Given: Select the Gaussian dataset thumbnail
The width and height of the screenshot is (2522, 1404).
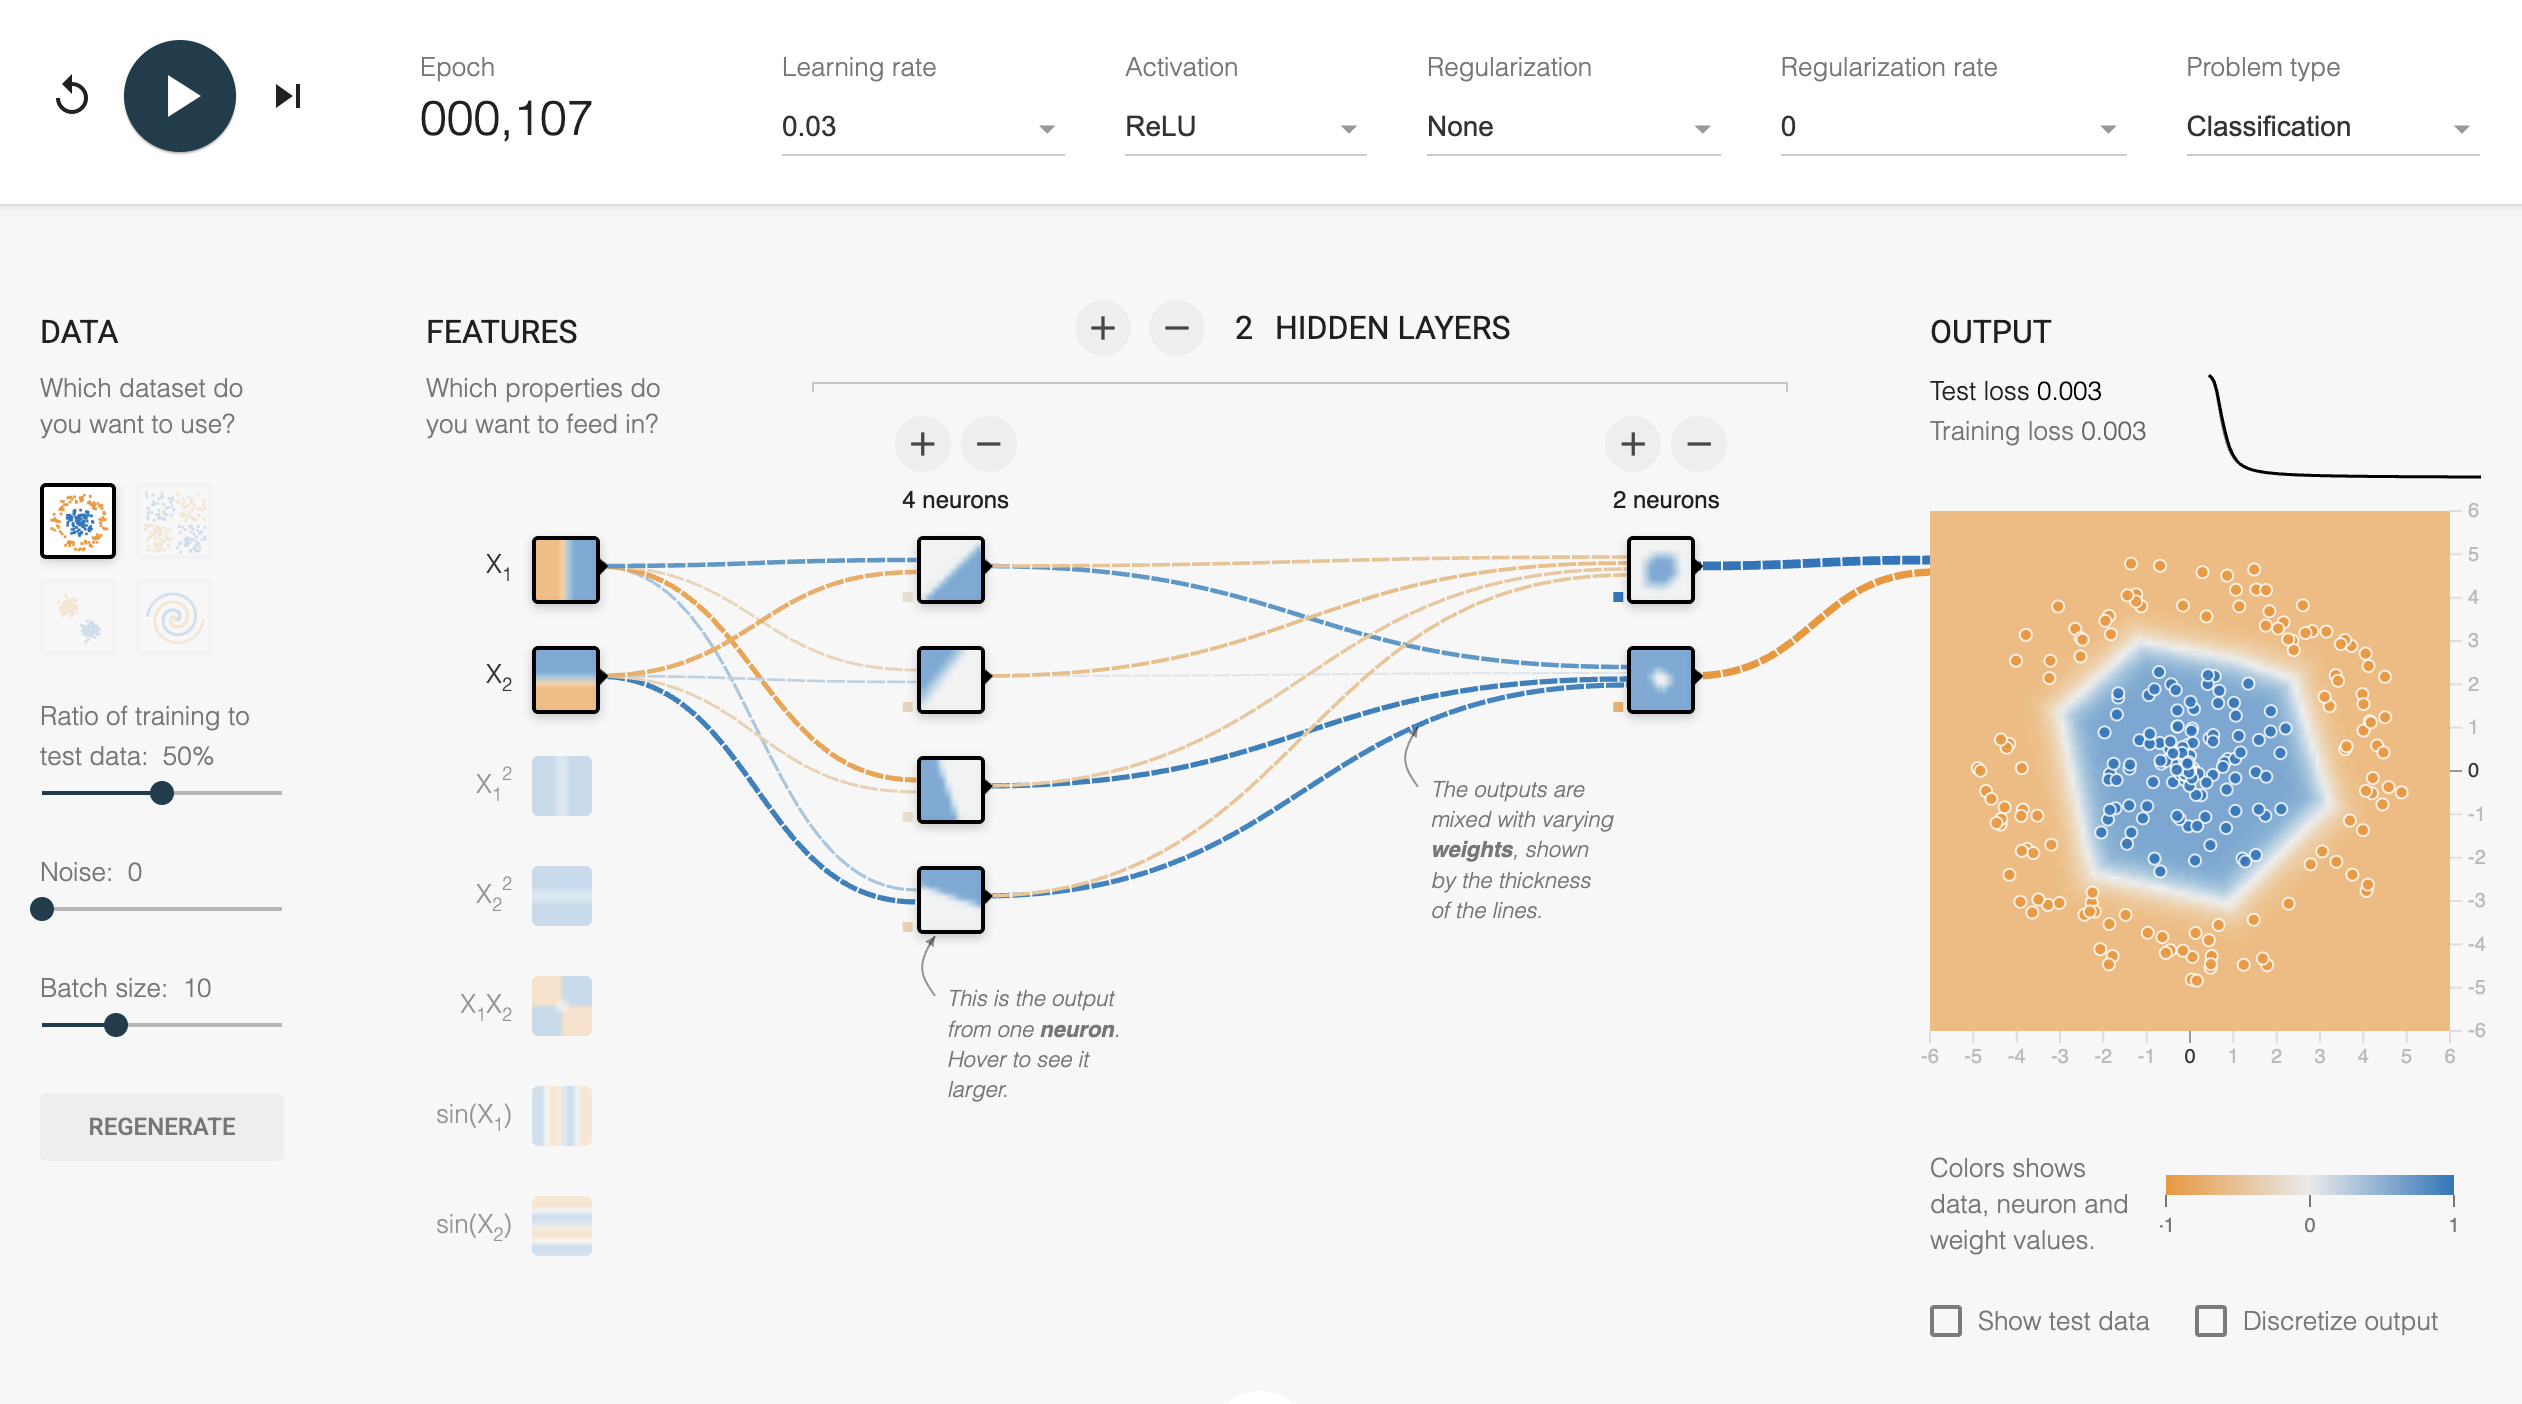Looking at the screenshot, I should 78,617.
